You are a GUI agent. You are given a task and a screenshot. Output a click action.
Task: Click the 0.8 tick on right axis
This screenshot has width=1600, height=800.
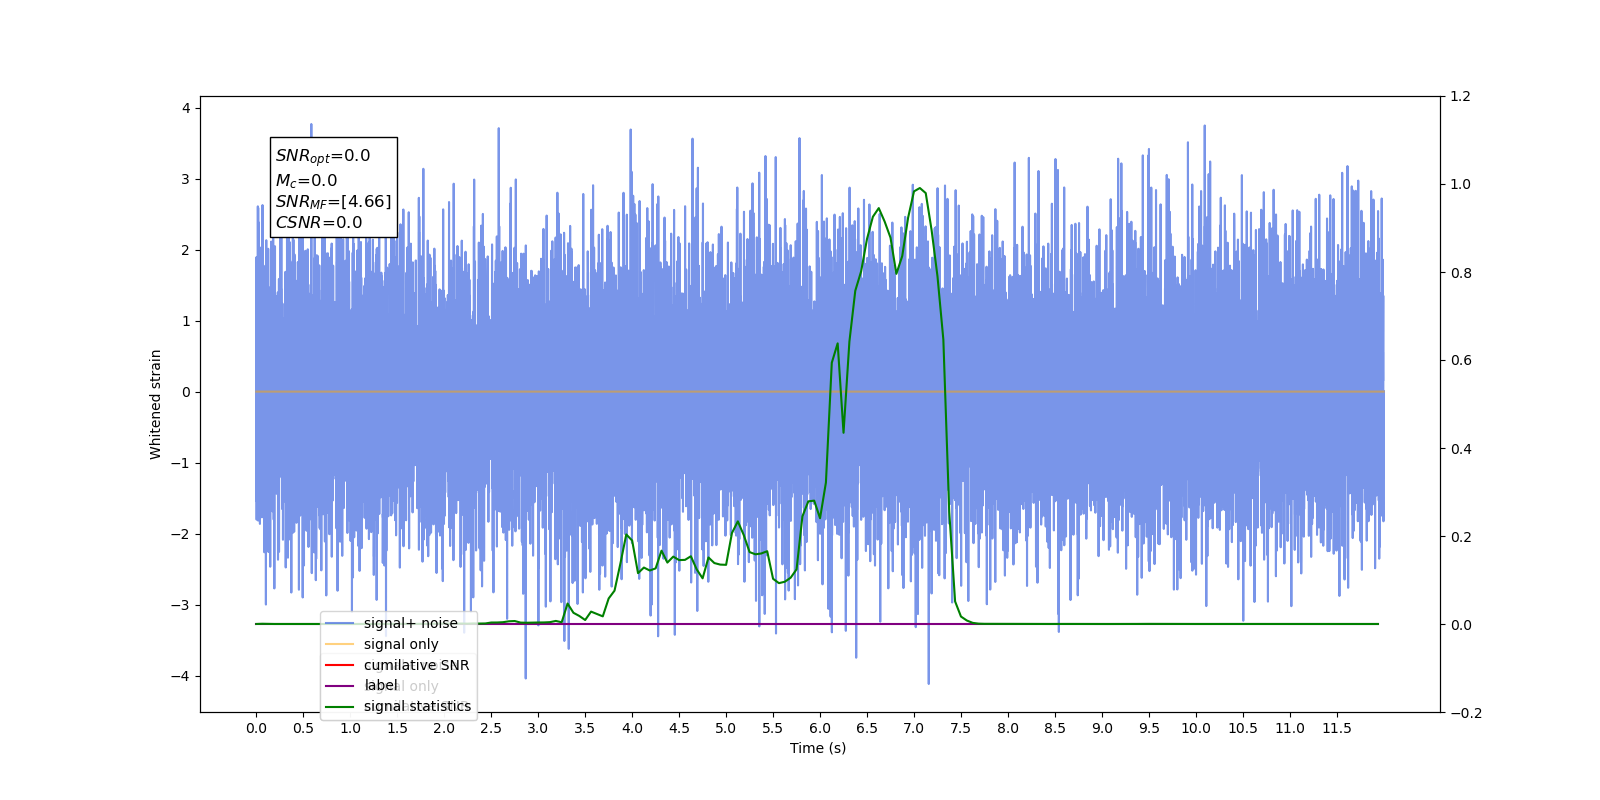(x=1461, y=273)
